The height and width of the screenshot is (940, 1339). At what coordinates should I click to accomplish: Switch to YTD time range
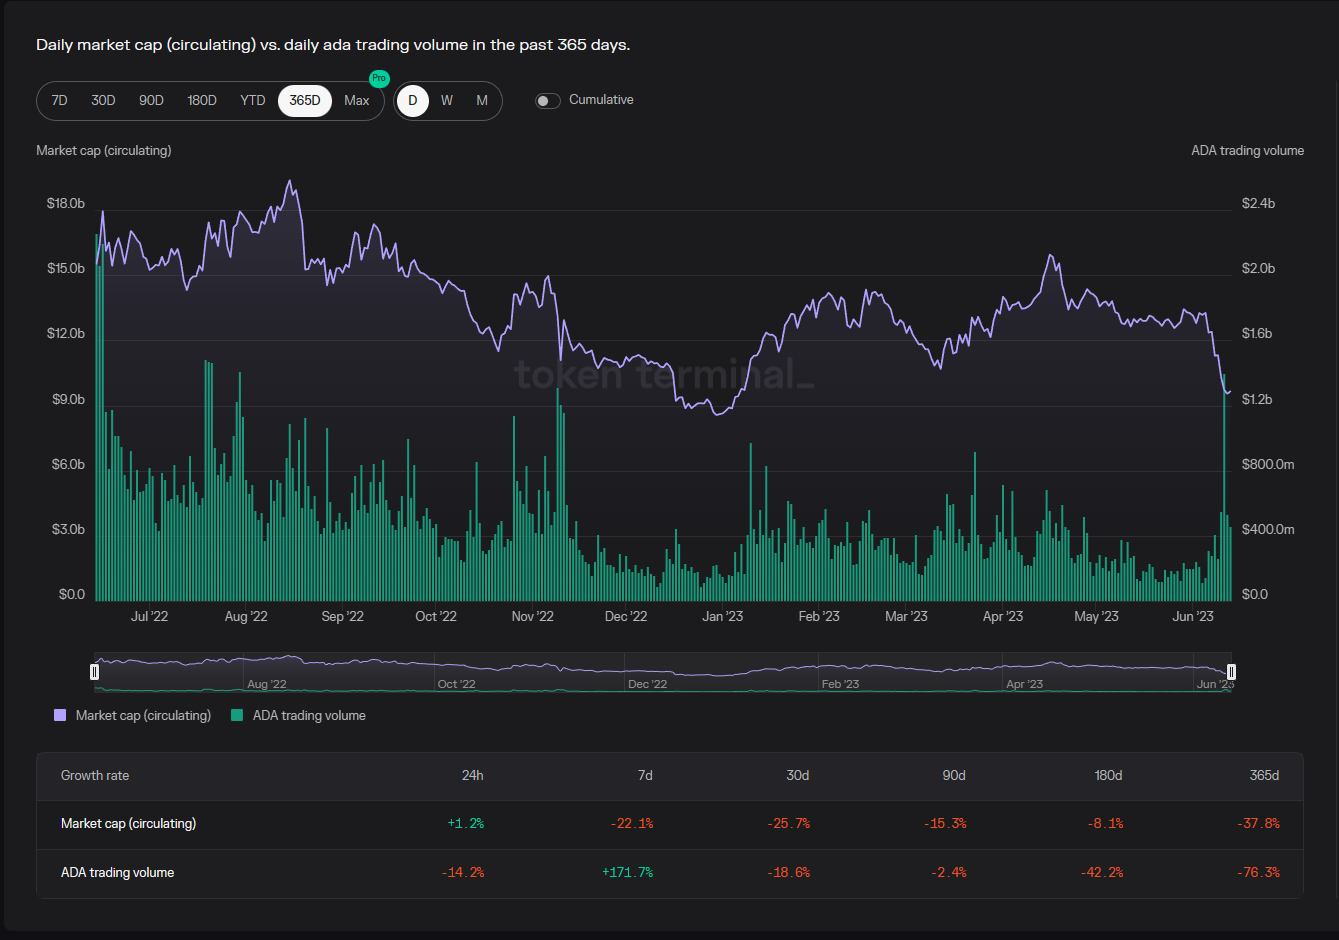pyautogui.click(x=253, y=101)
